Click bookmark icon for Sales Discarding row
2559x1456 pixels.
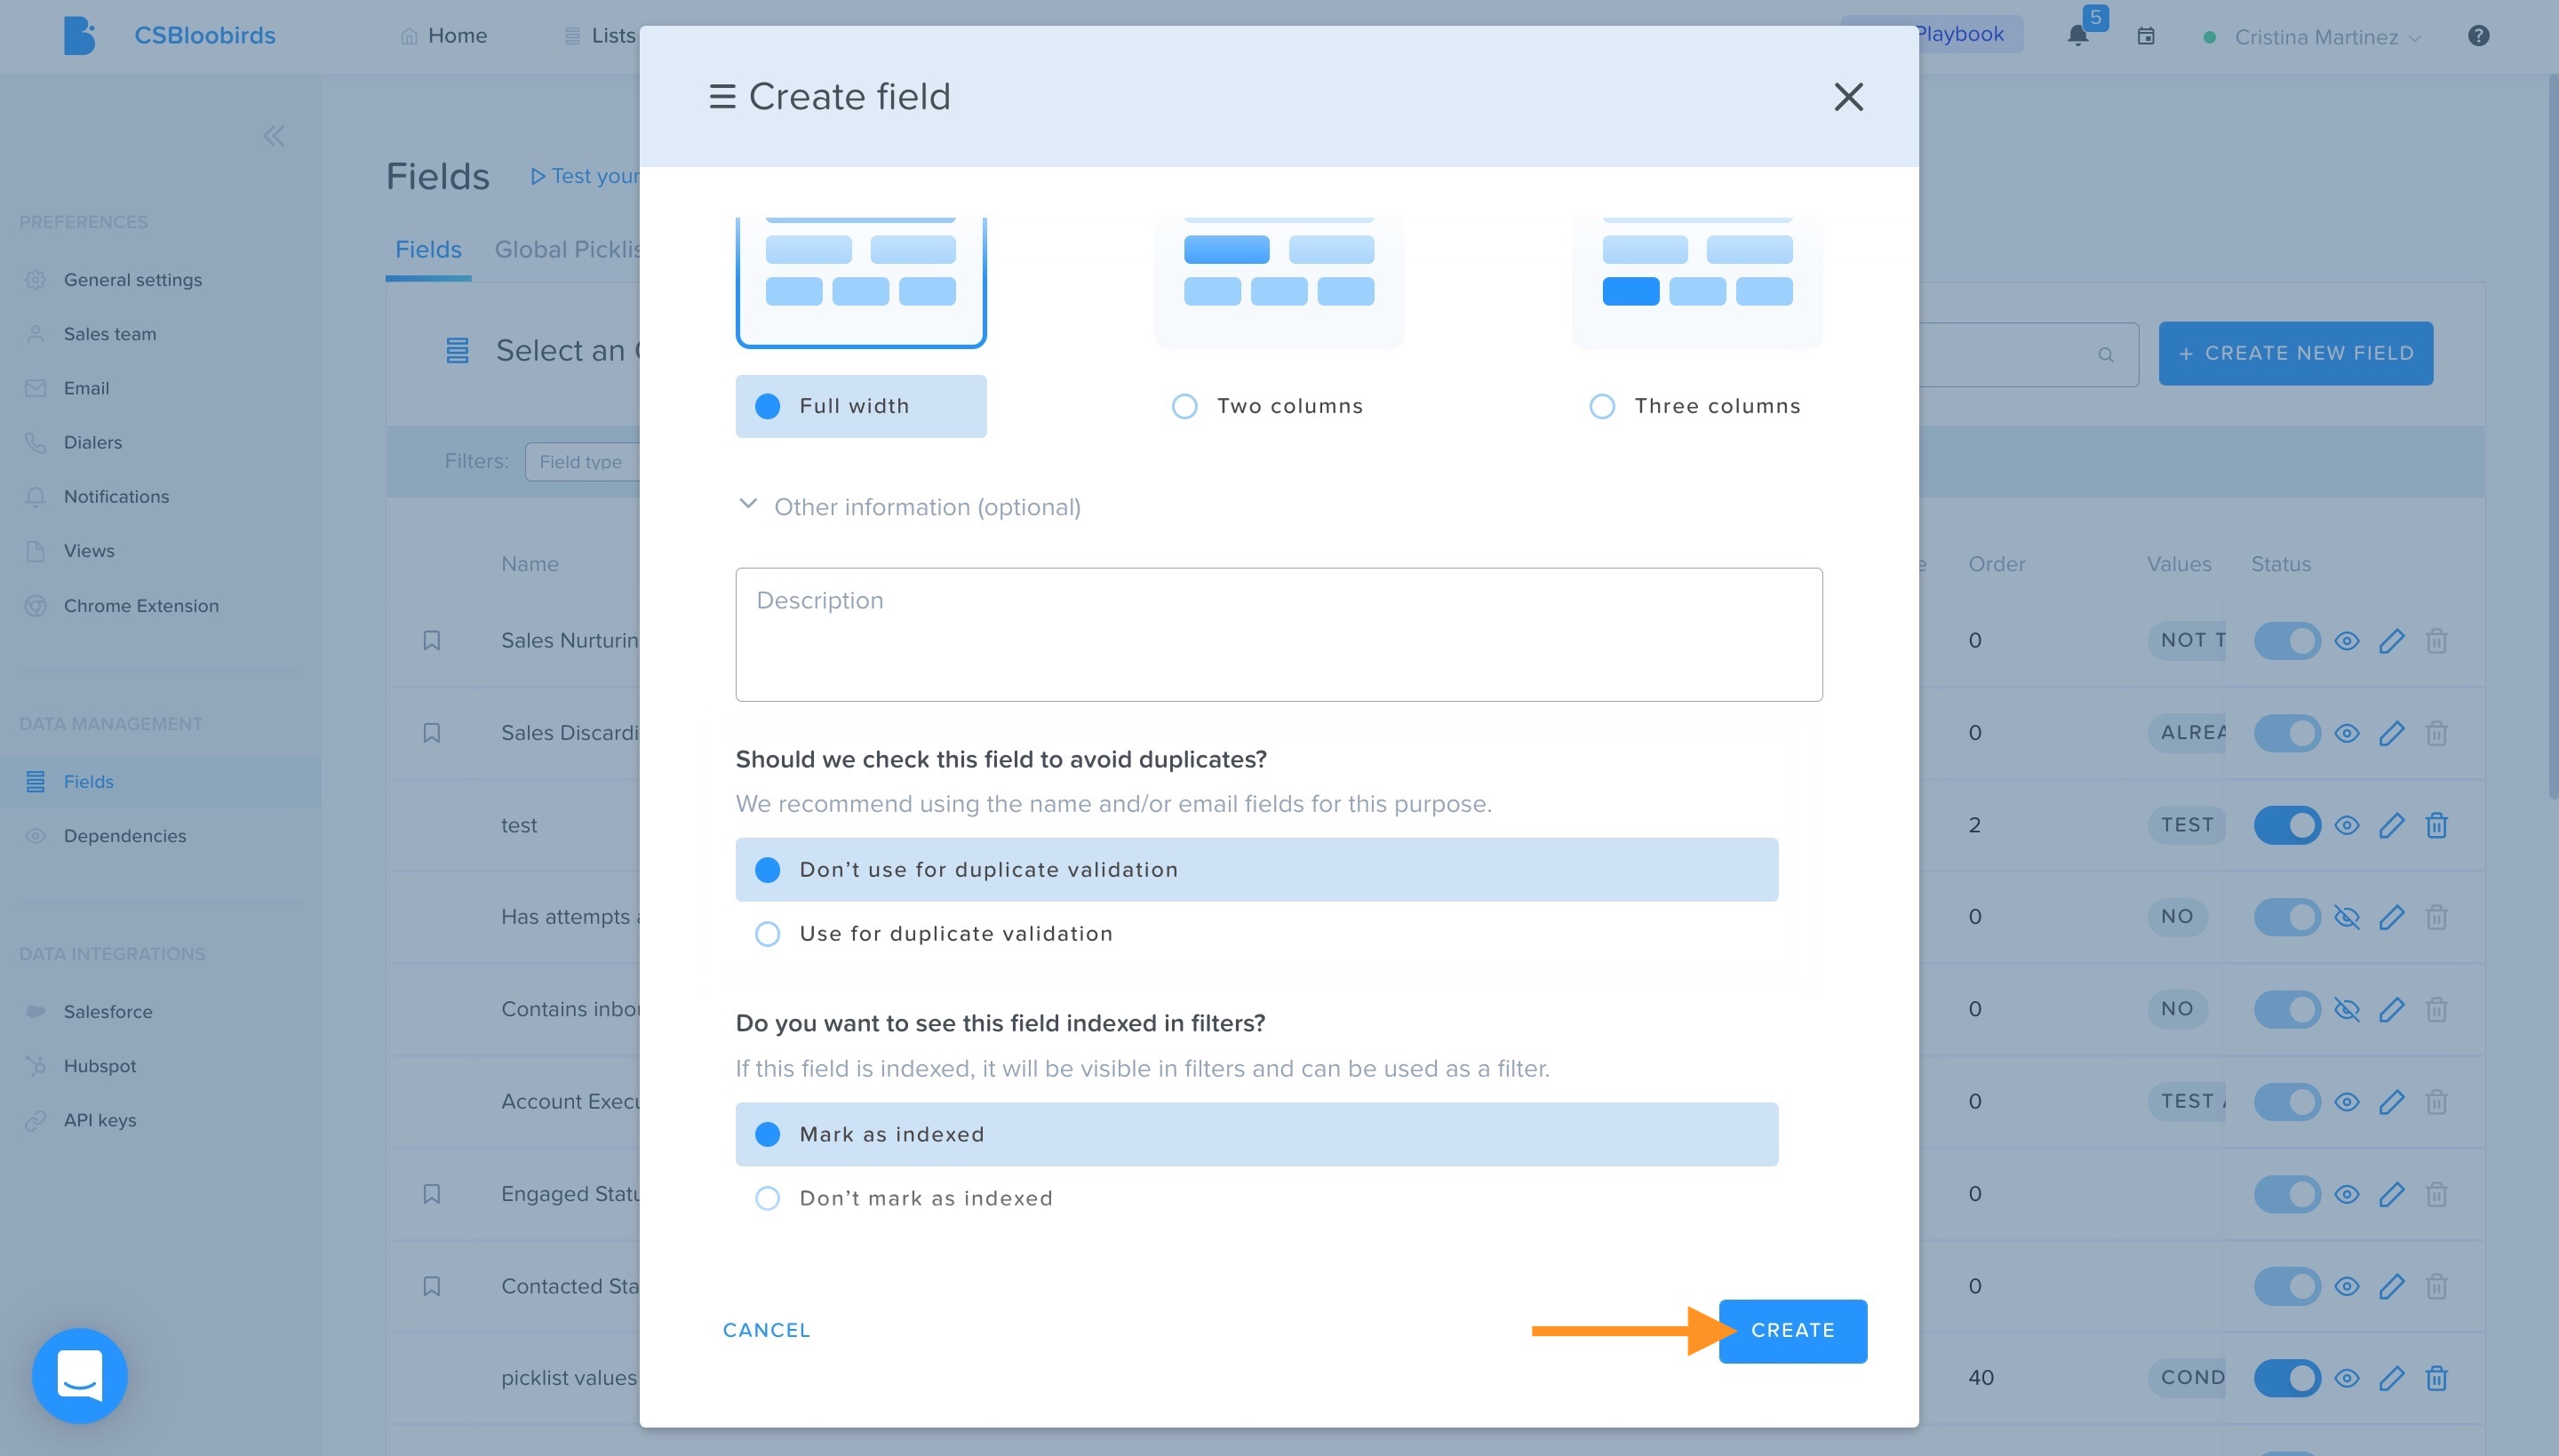coord(431,733)
